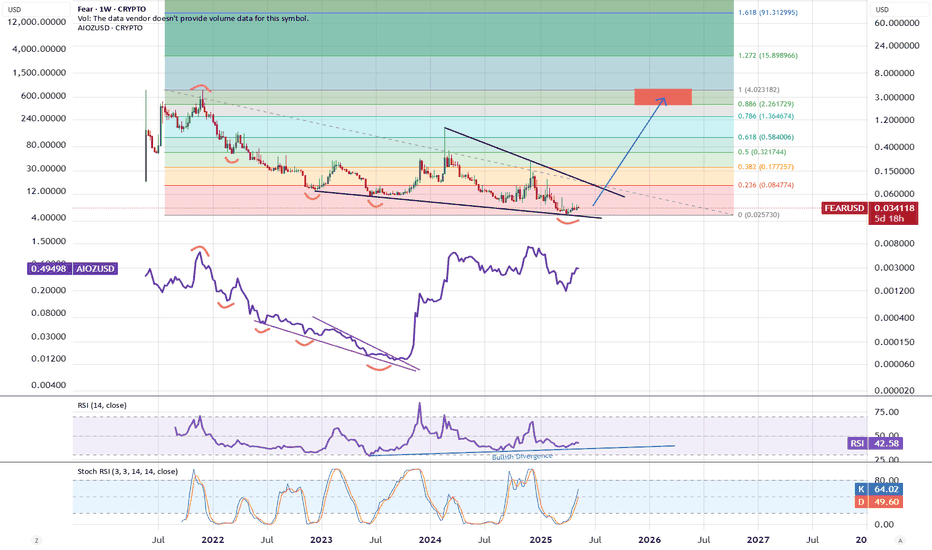This screenshot has height=550, width=932.
Task: Click the 240.00000 left axis value
Action: [x=43, y=119]
